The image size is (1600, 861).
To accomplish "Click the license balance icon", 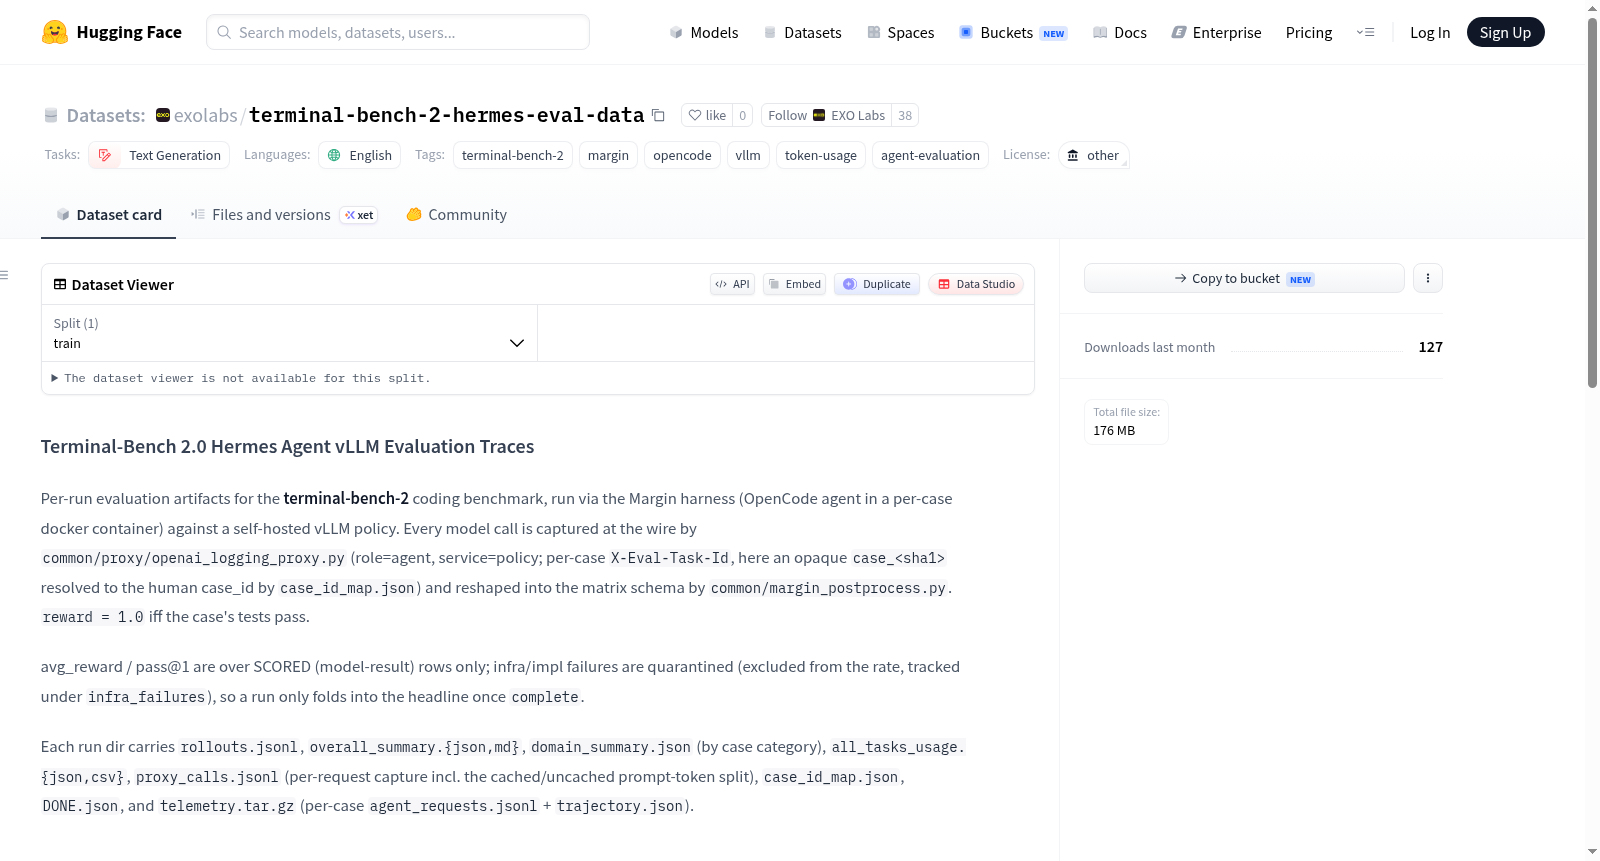I will 1073,155.
